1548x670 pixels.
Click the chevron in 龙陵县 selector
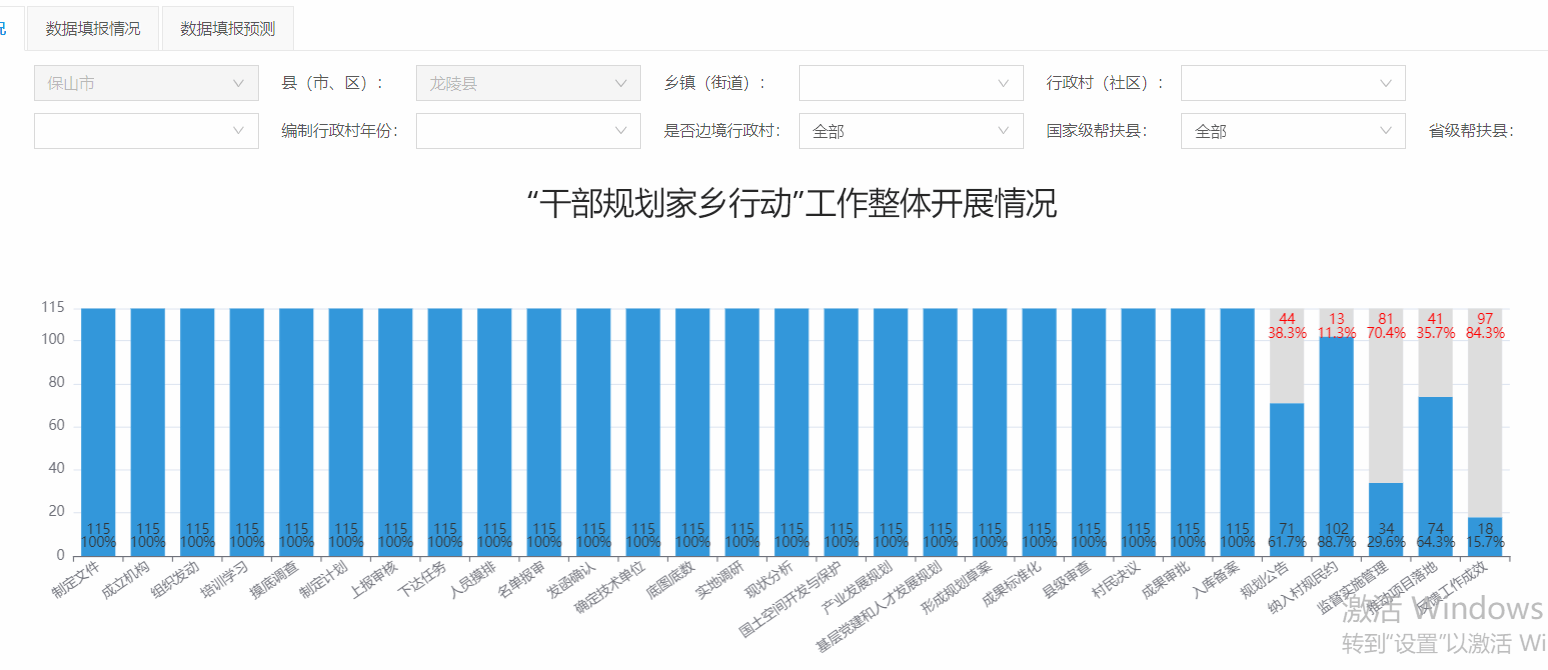(620, 83)
